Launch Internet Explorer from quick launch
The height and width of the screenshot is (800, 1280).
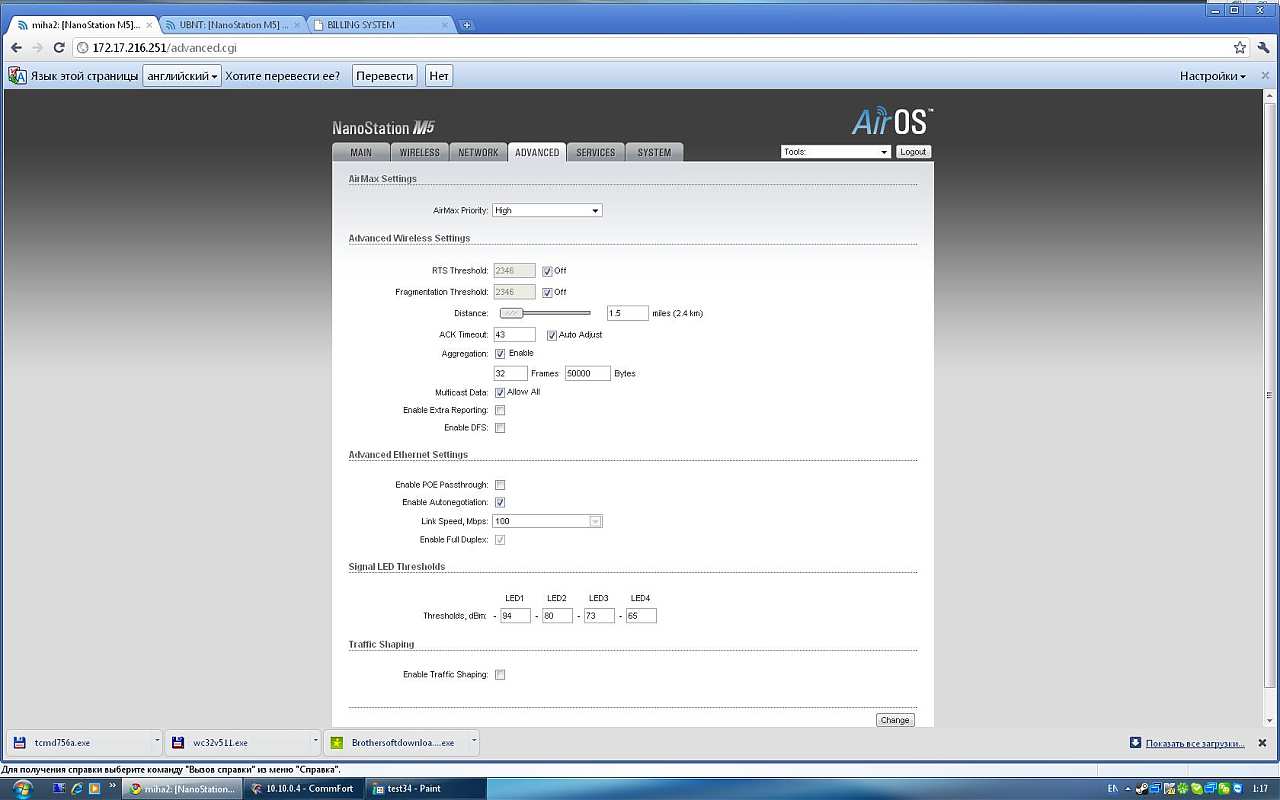(77, 788)
